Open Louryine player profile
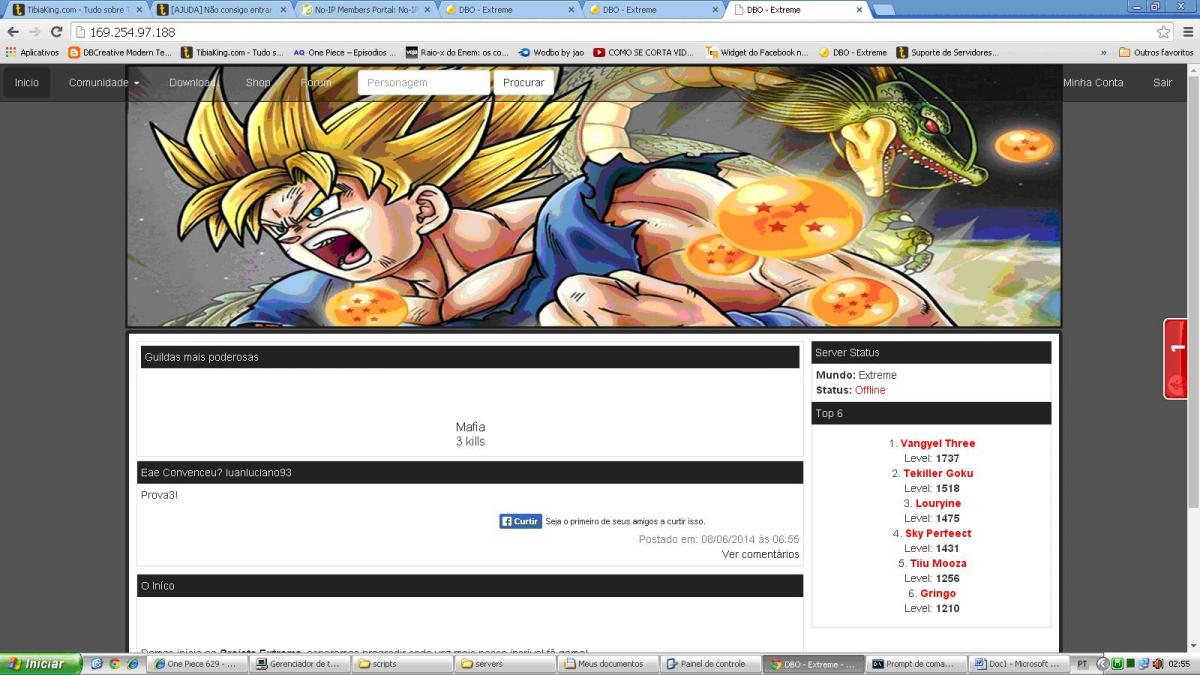Screen dimensions: 1200x675 pyautogui.click(x=938, y=503)
